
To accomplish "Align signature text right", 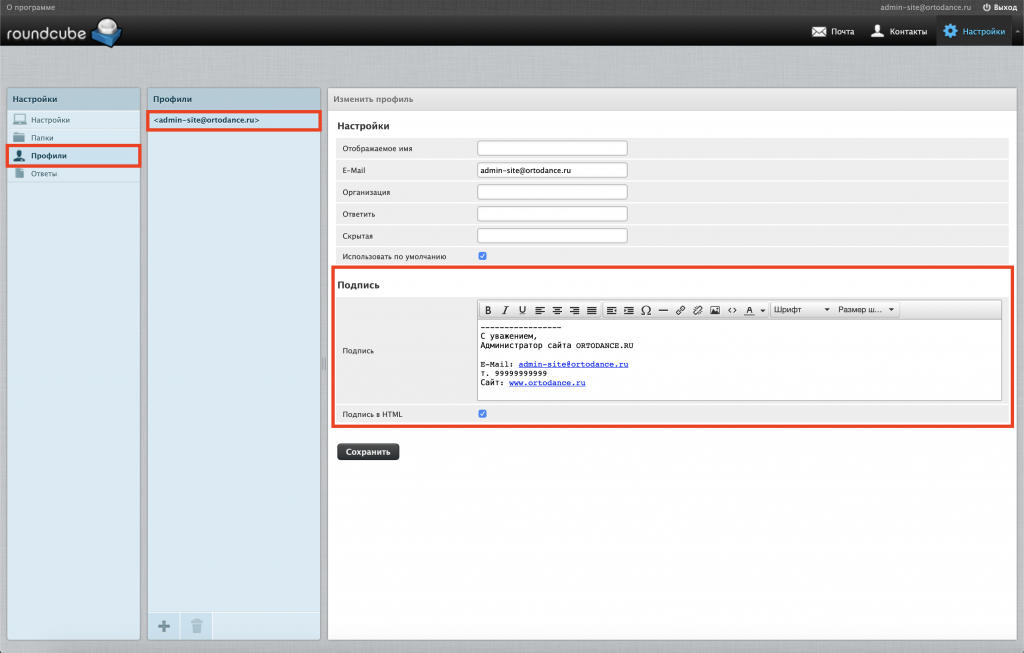I will [x=574, y=310].
